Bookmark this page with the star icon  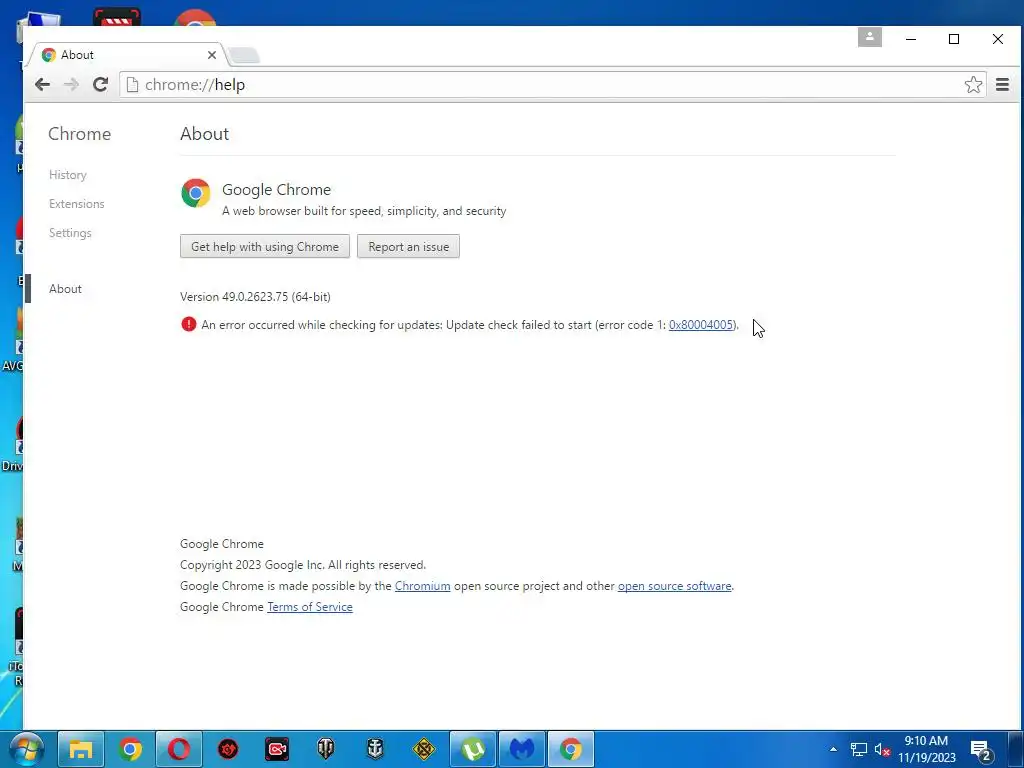point(973,84)
